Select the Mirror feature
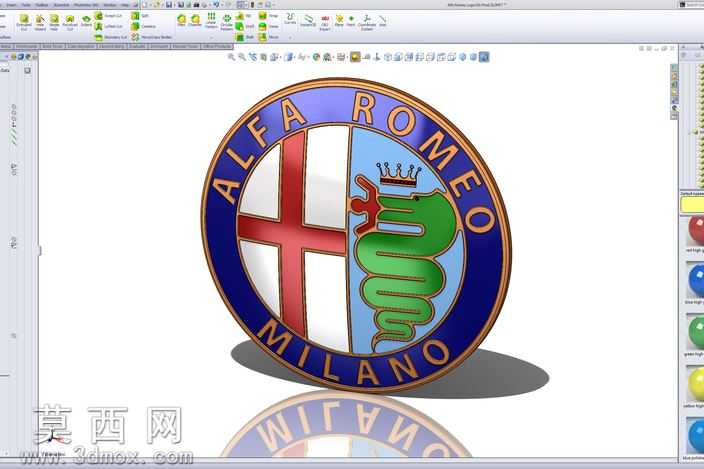The width and height of the screenshot is (704, 469). [x=268, y=37]
